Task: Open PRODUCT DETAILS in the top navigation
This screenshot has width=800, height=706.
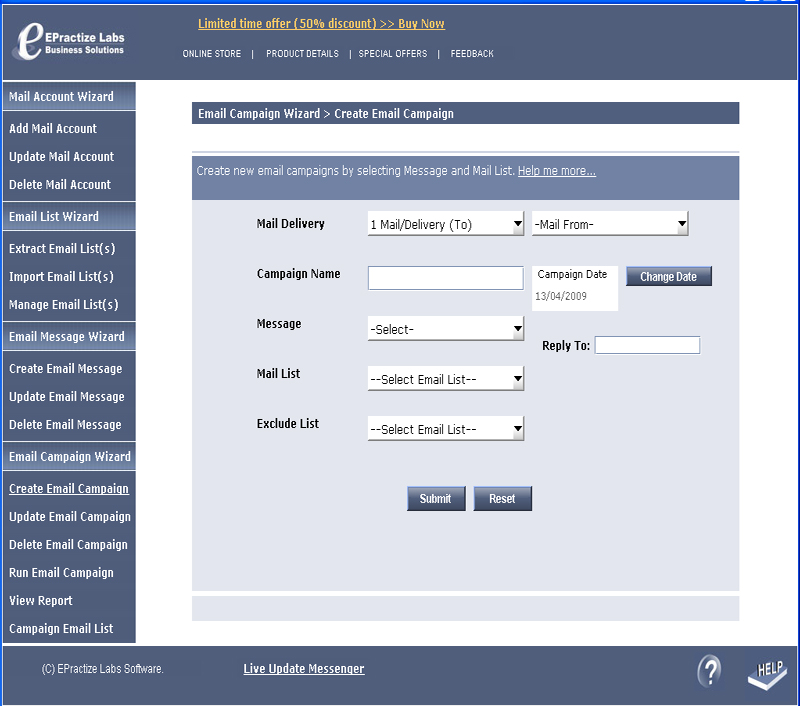Action: [302, 54]
